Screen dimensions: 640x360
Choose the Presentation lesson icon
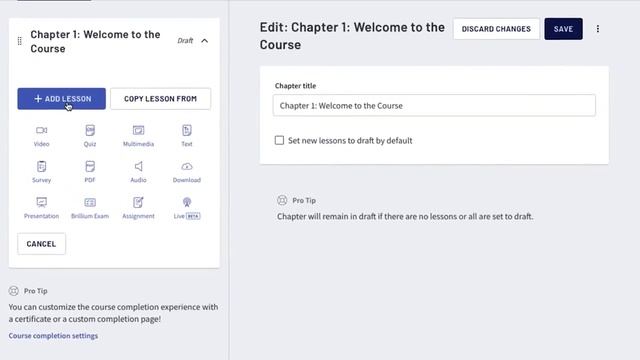pos(41,202)
